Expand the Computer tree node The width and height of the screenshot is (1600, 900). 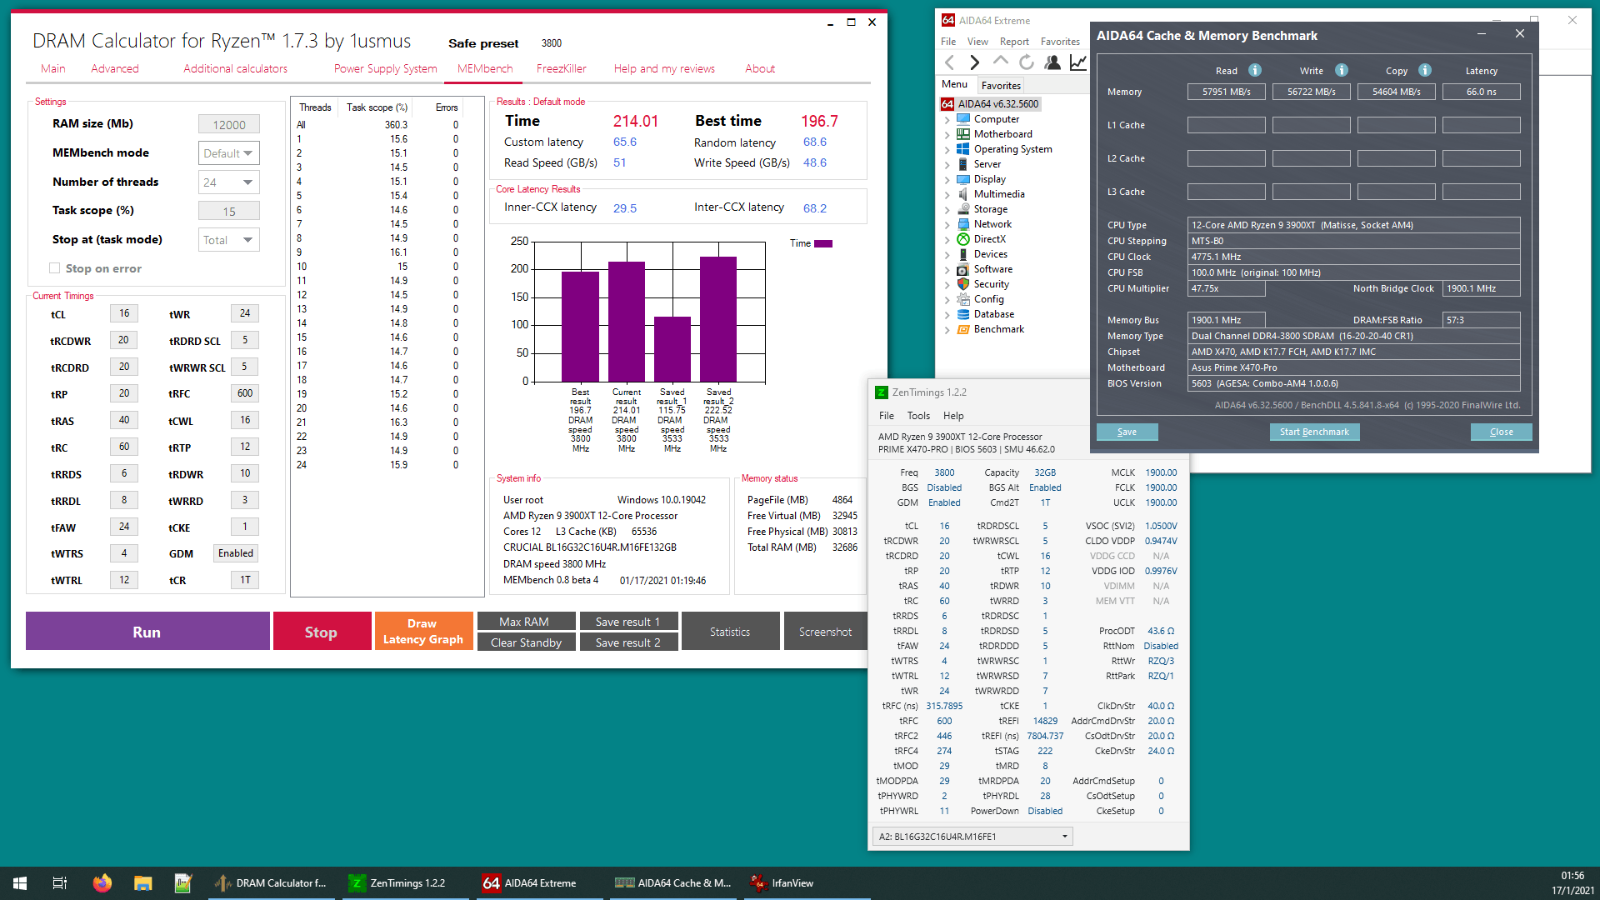coord(947,119)
